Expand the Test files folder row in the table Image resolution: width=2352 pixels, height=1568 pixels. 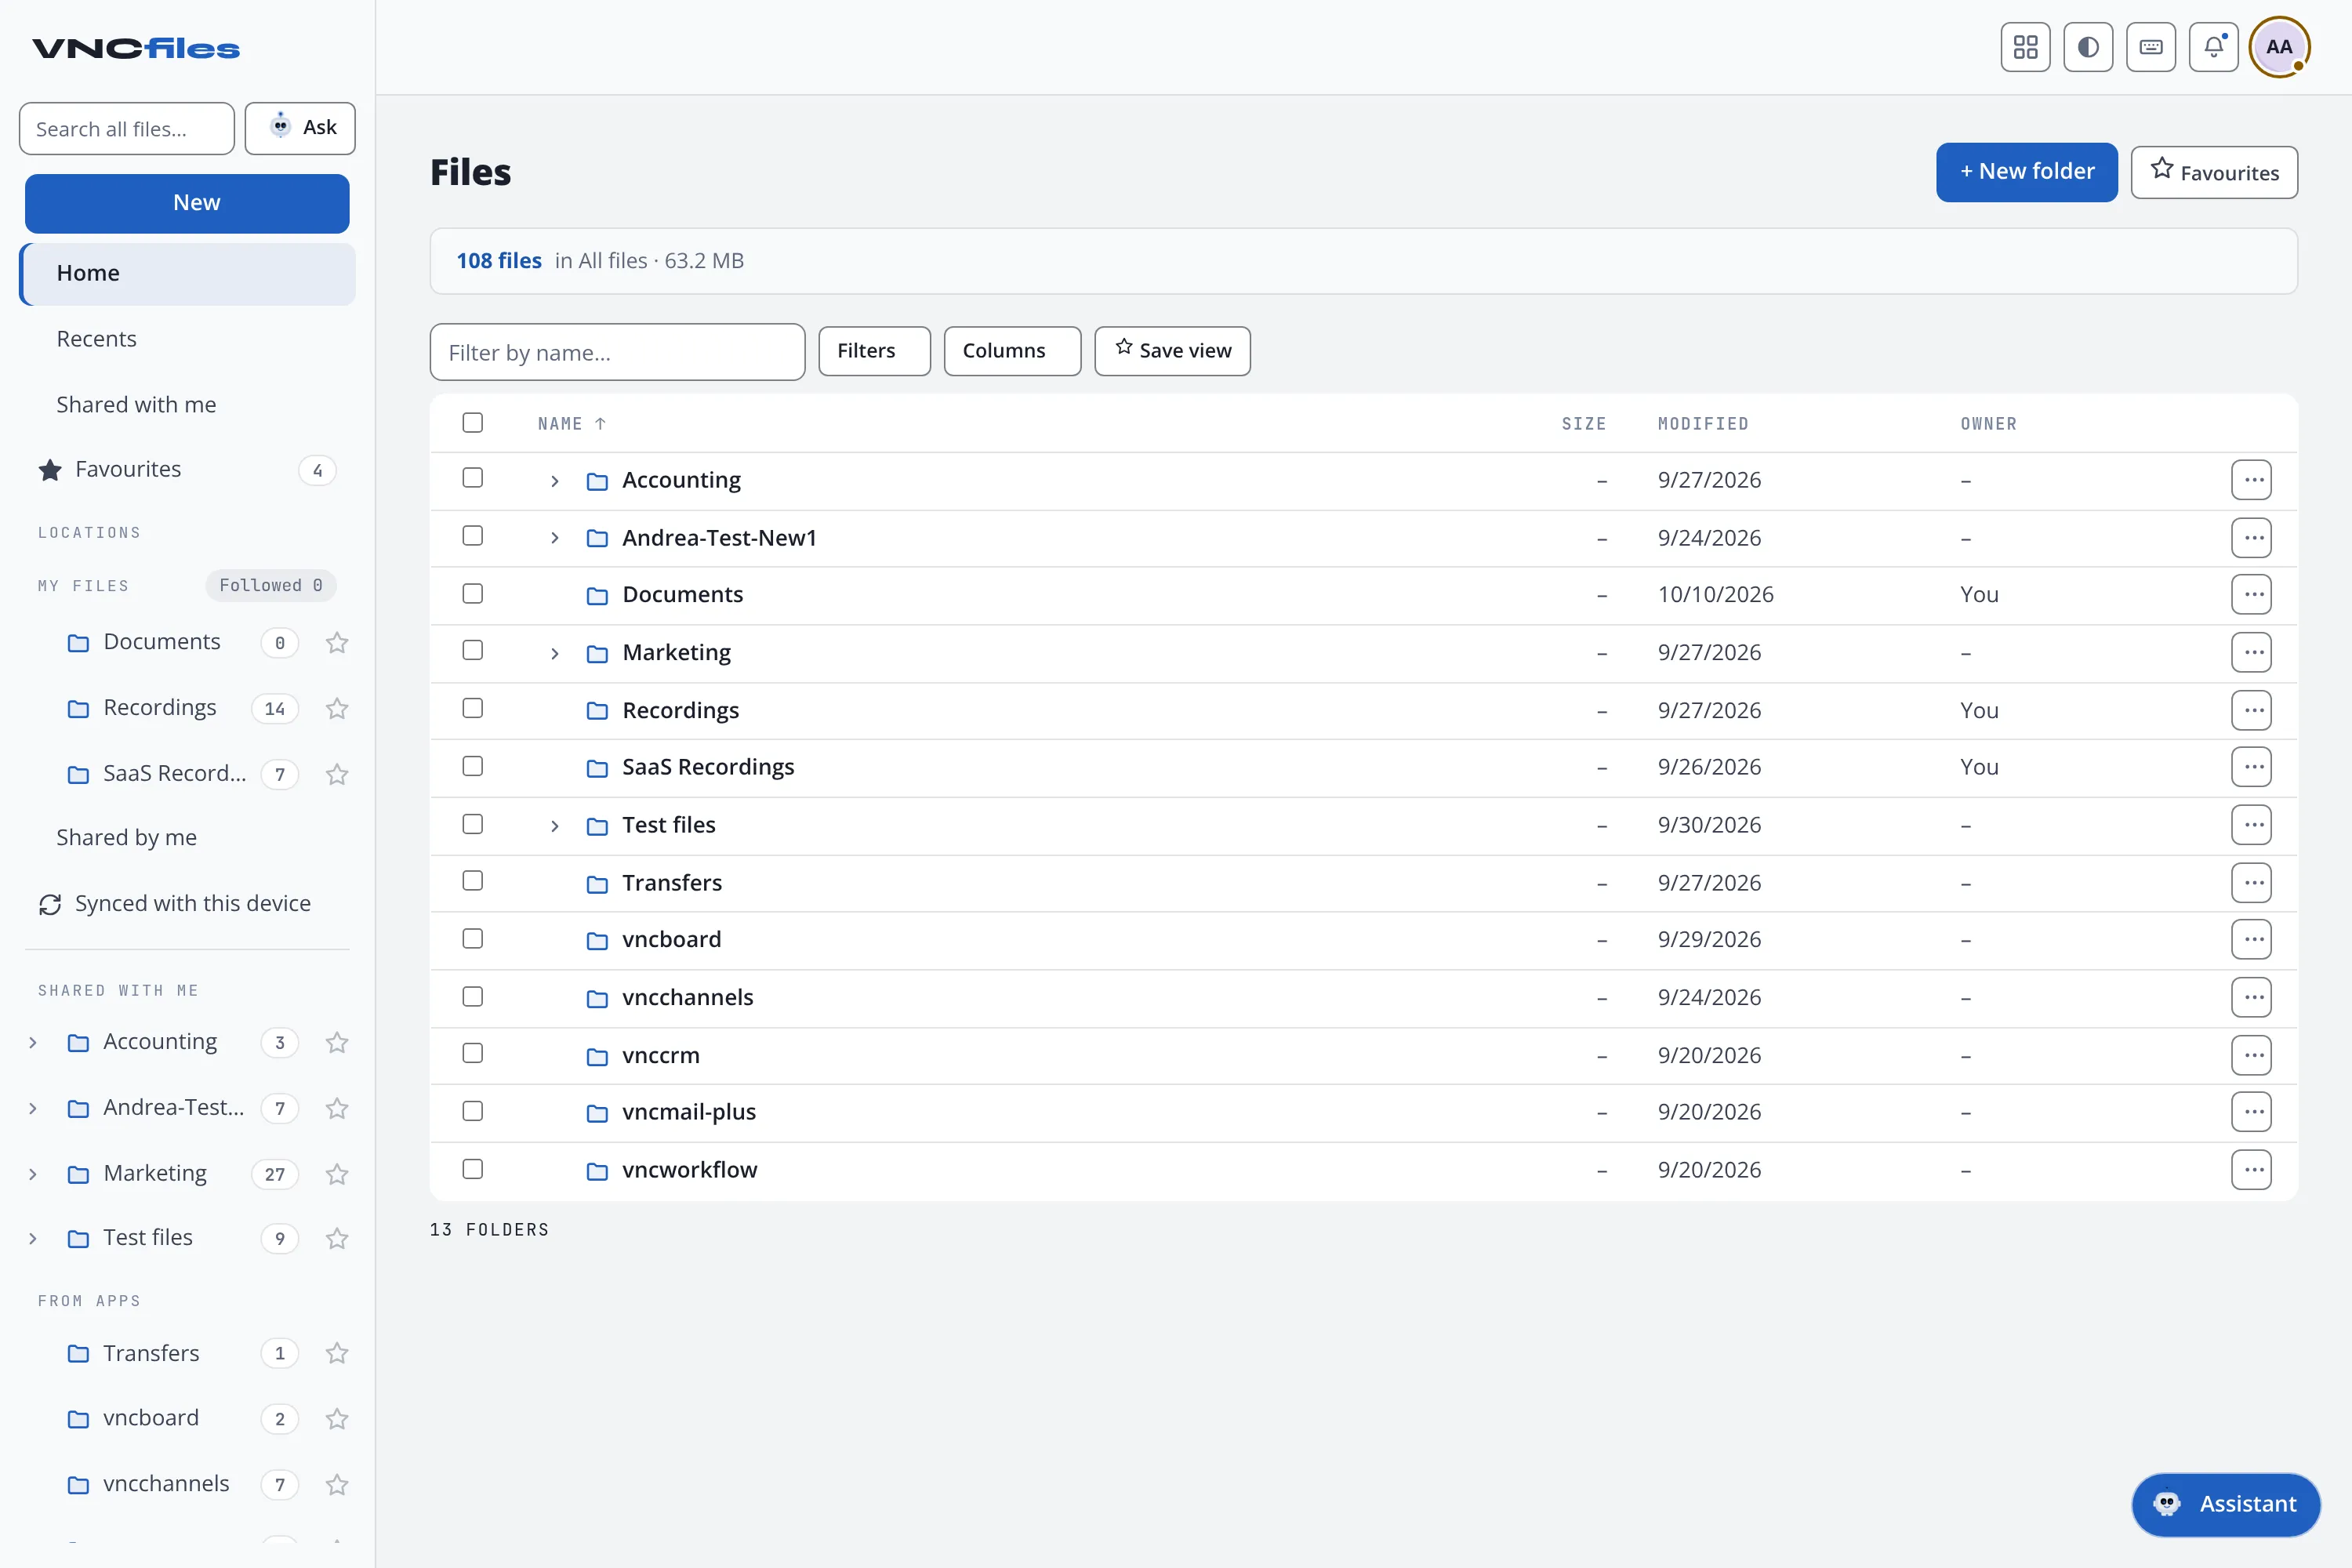555,826
